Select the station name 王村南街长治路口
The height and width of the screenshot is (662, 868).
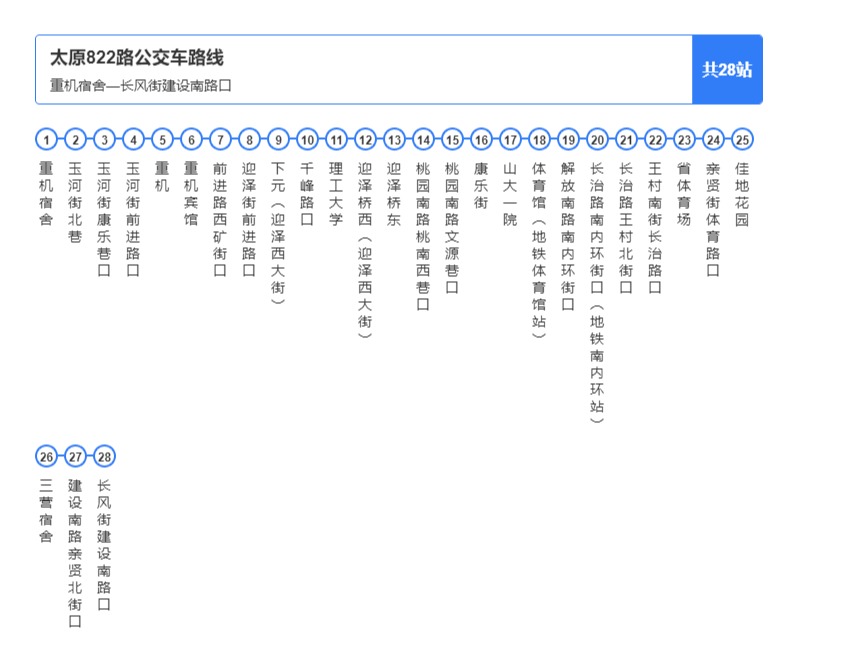point(655,227)
